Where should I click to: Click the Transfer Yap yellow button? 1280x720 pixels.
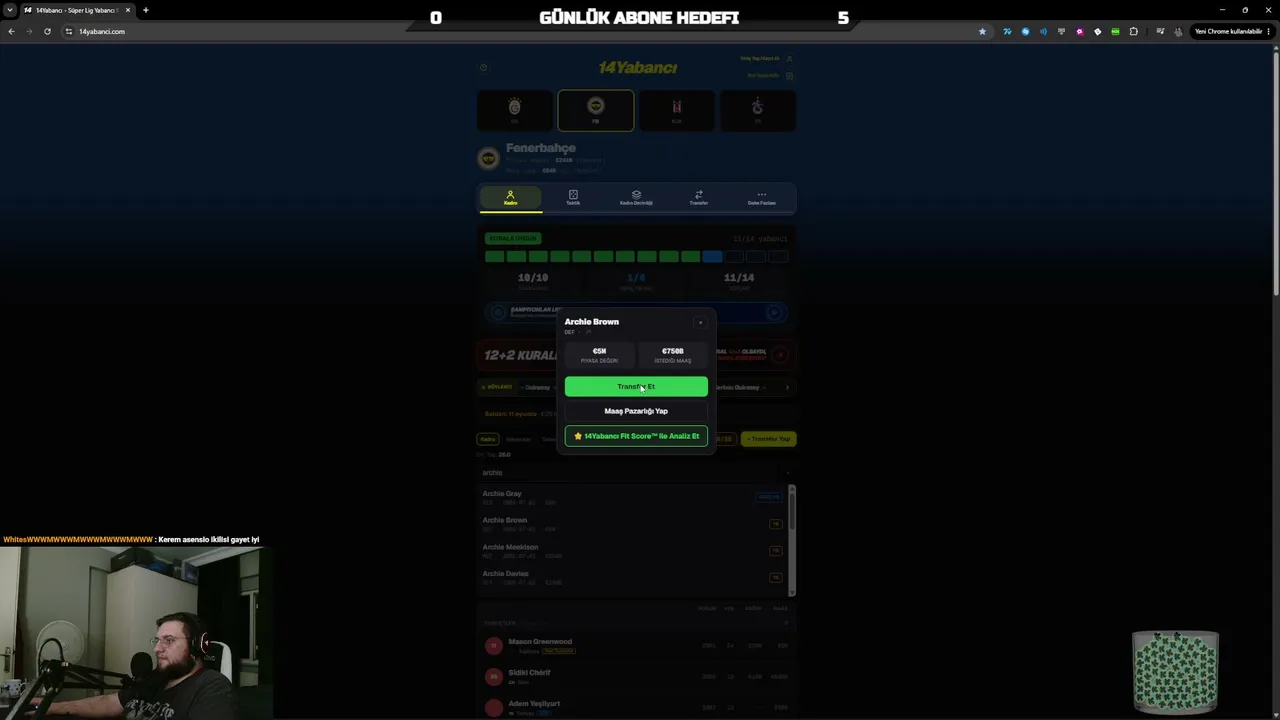click(x=769, y=438)
